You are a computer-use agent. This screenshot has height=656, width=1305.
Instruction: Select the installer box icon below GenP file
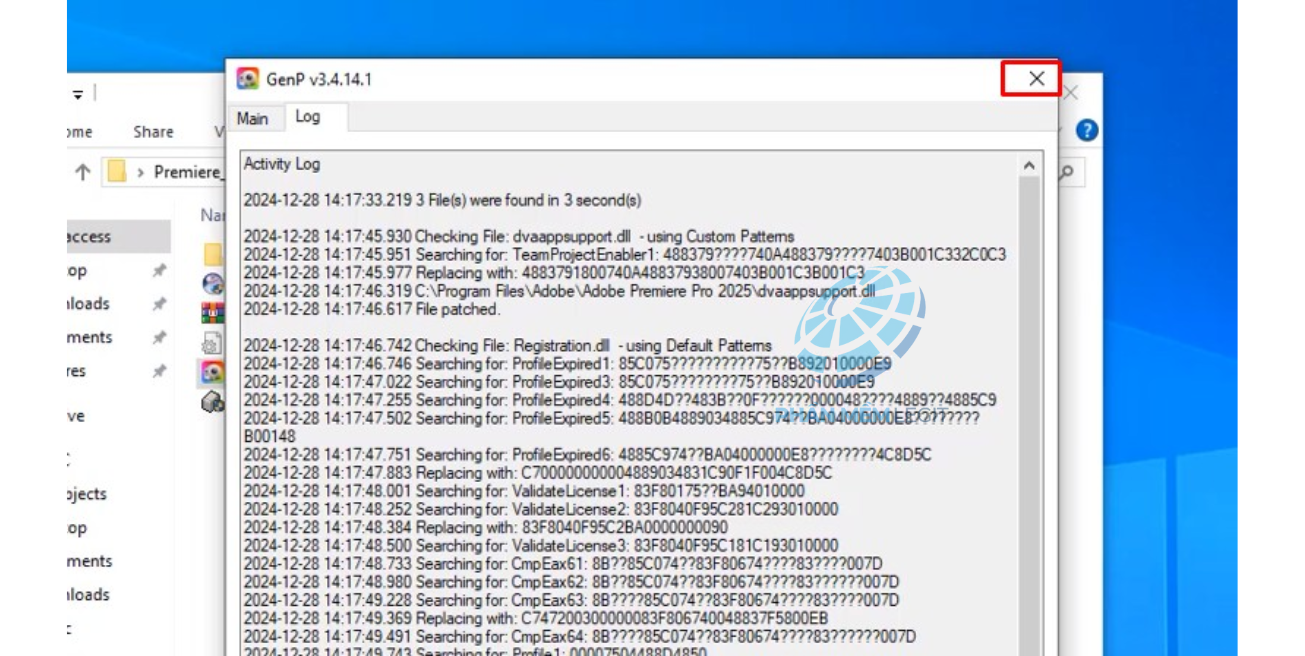click(x=213, y=402)
